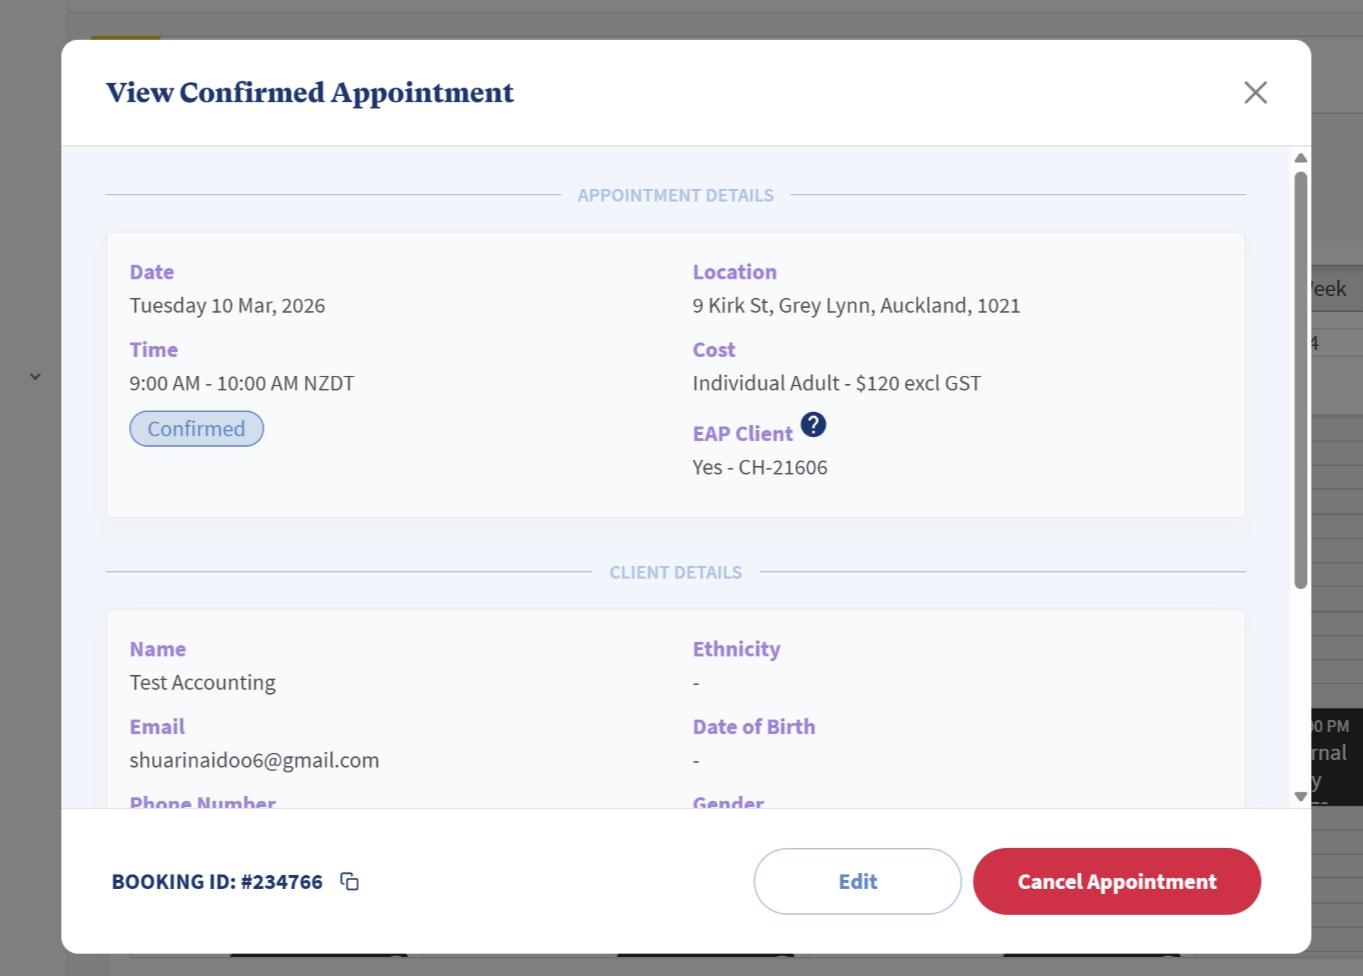Screen dimensions: 1363x976
Task: Click the Appointment Details section heading
Action: [675, 196]
